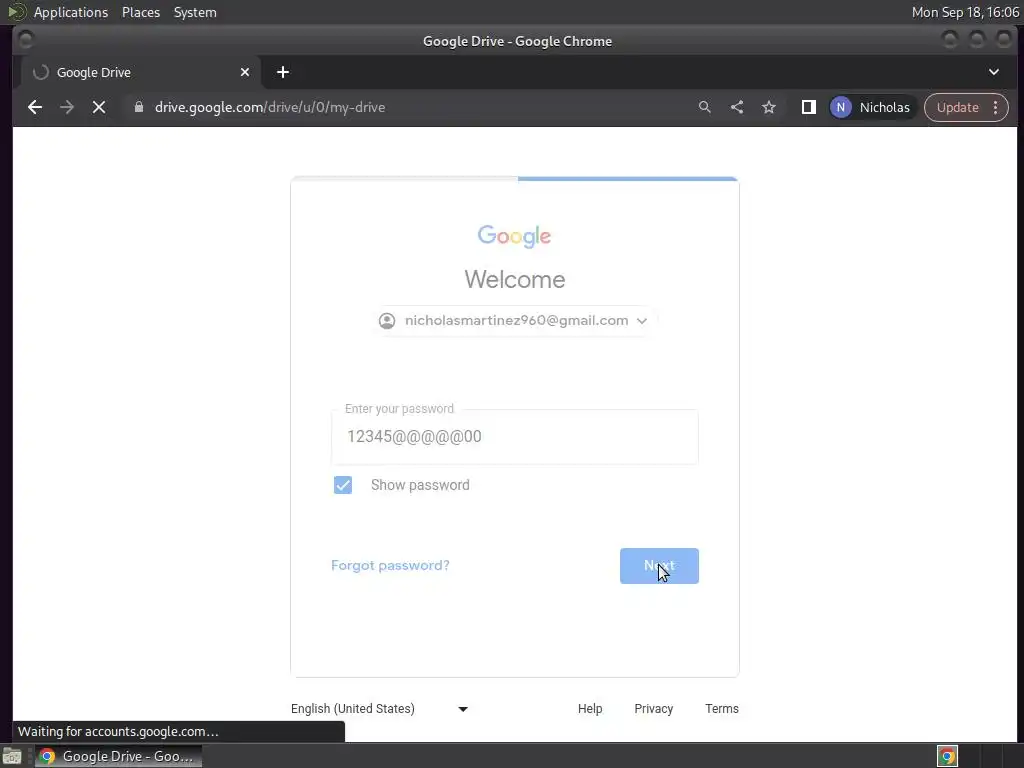The width and height of the screenshot is (1024, 768).
Task: Click the share page icon
Action: point(737,107)
